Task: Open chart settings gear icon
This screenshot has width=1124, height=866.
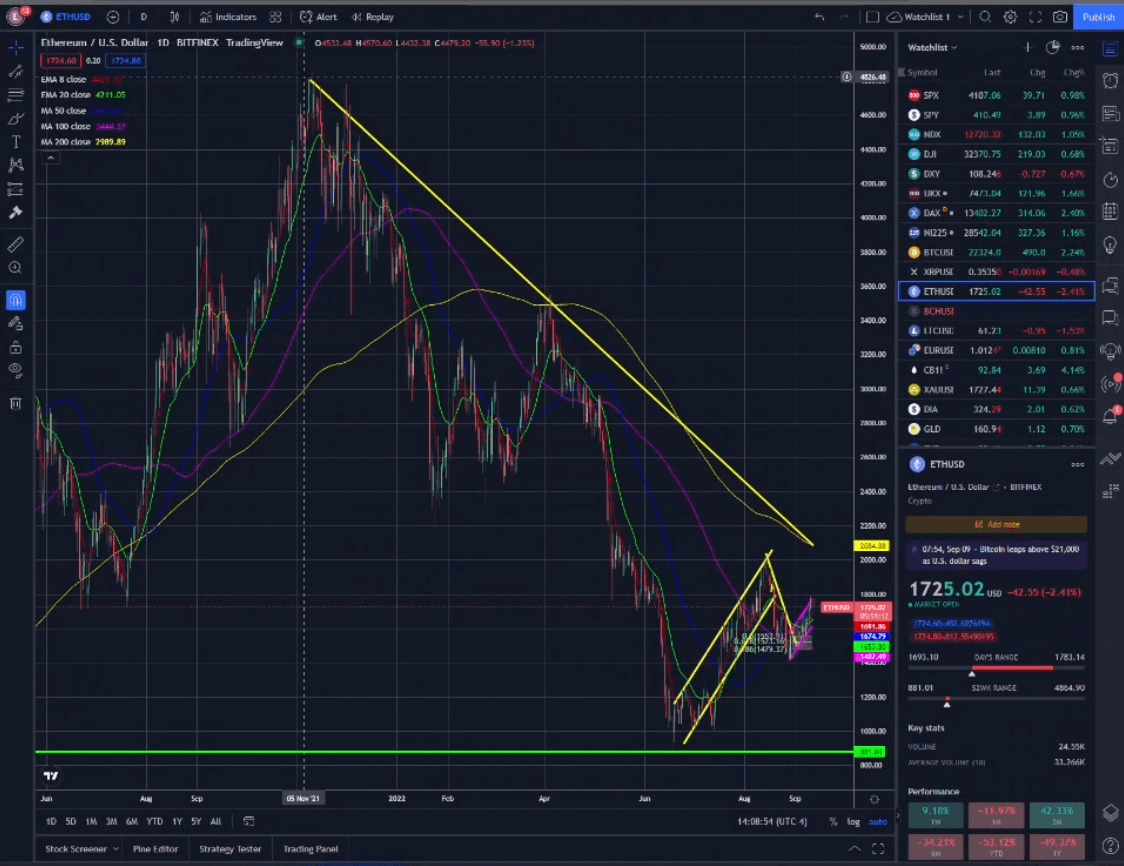Action: coord(1010,16)
